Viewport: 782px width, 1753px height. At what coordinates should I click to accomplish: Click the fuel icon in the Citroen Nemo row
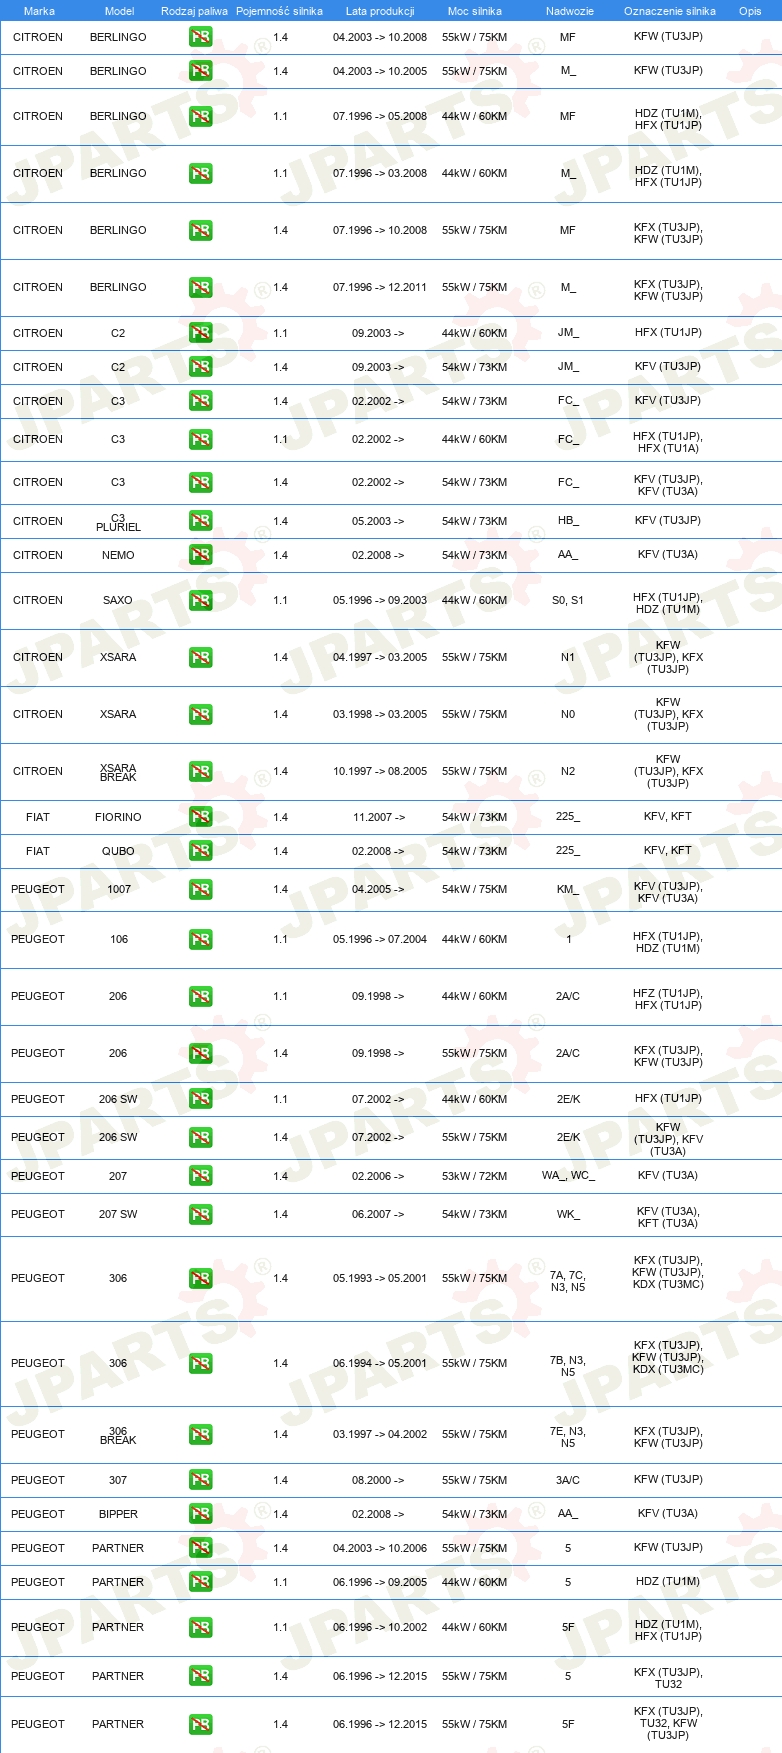(x=200, y=555)
